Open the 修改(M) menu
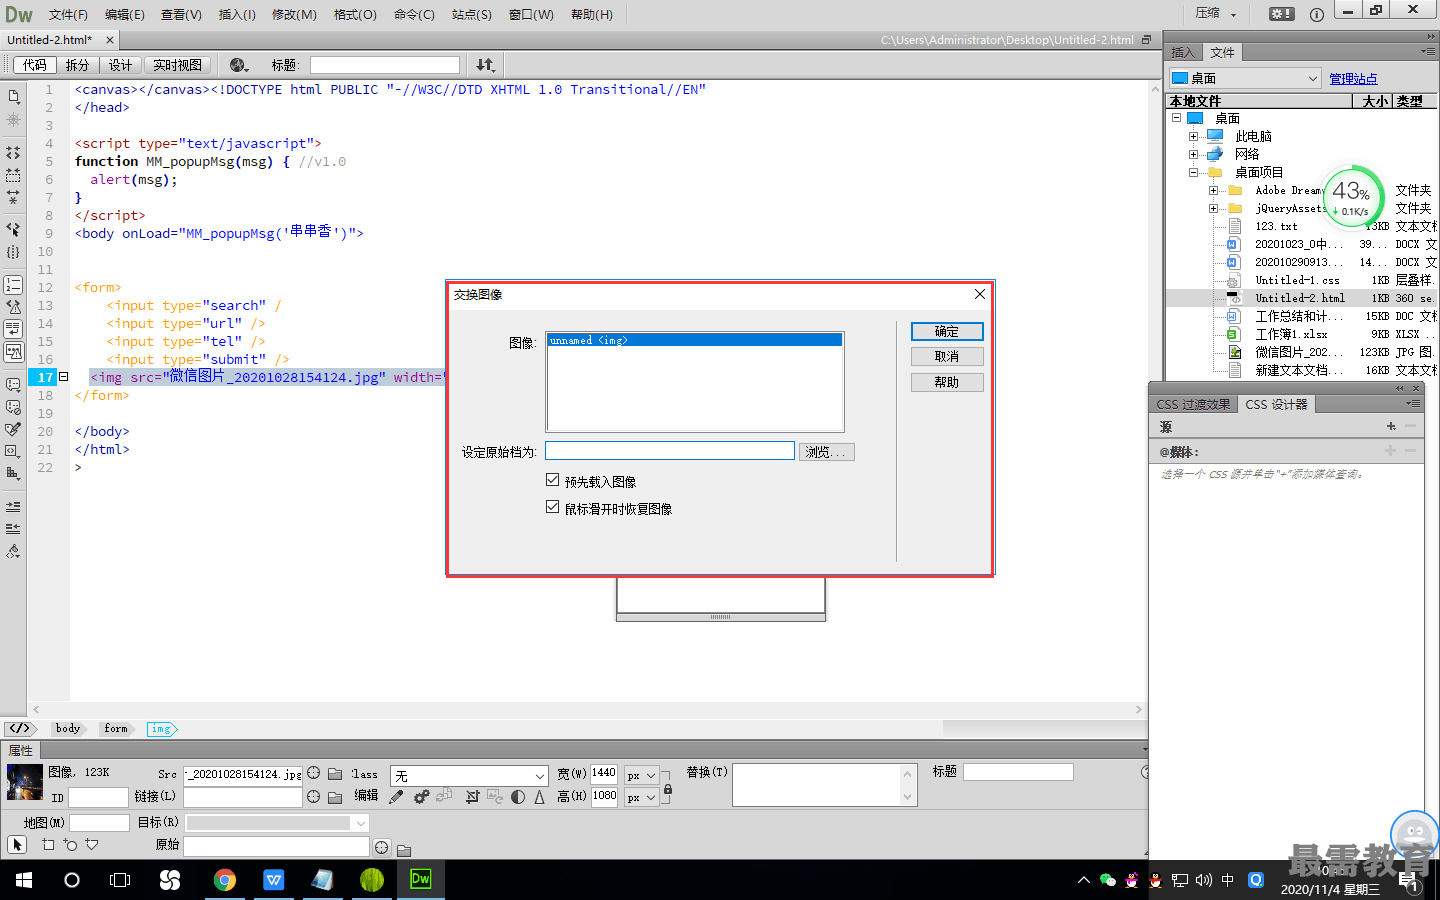Viewport: 1440px width, 900px height. coord(294,14)
